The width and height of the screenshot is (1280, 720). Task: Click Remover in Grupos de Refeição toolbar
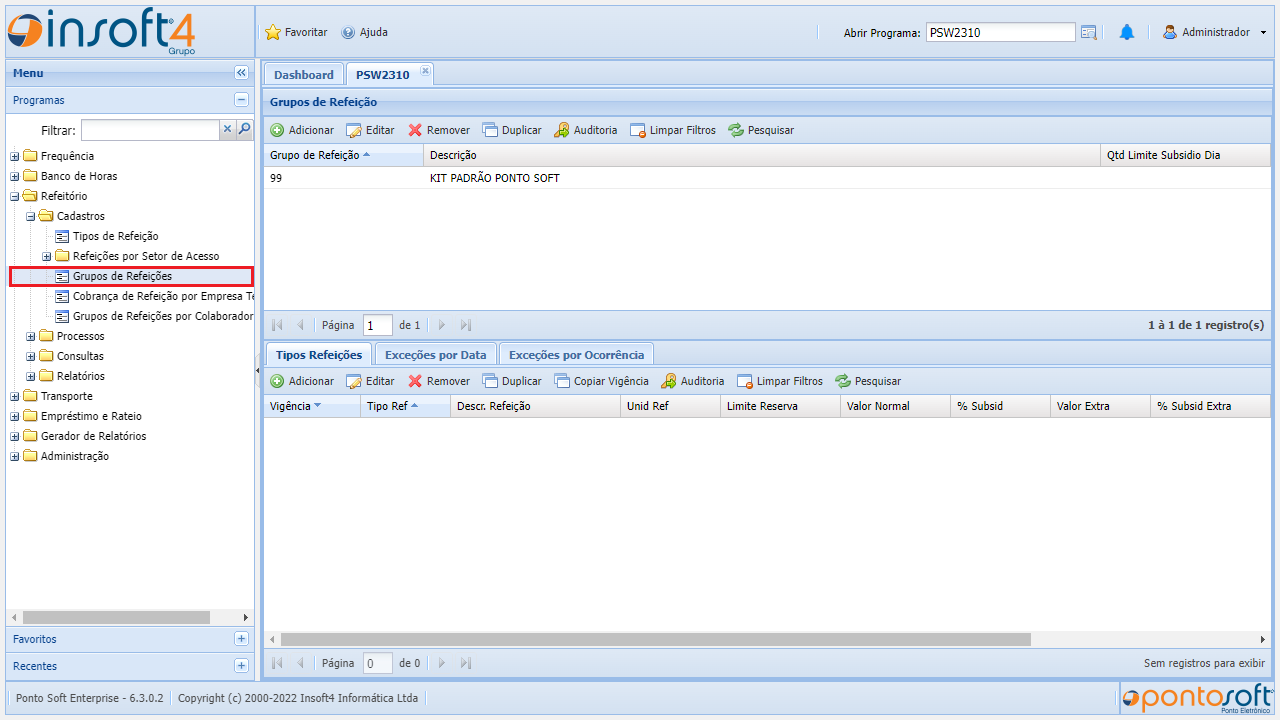(x=438, y=130)
